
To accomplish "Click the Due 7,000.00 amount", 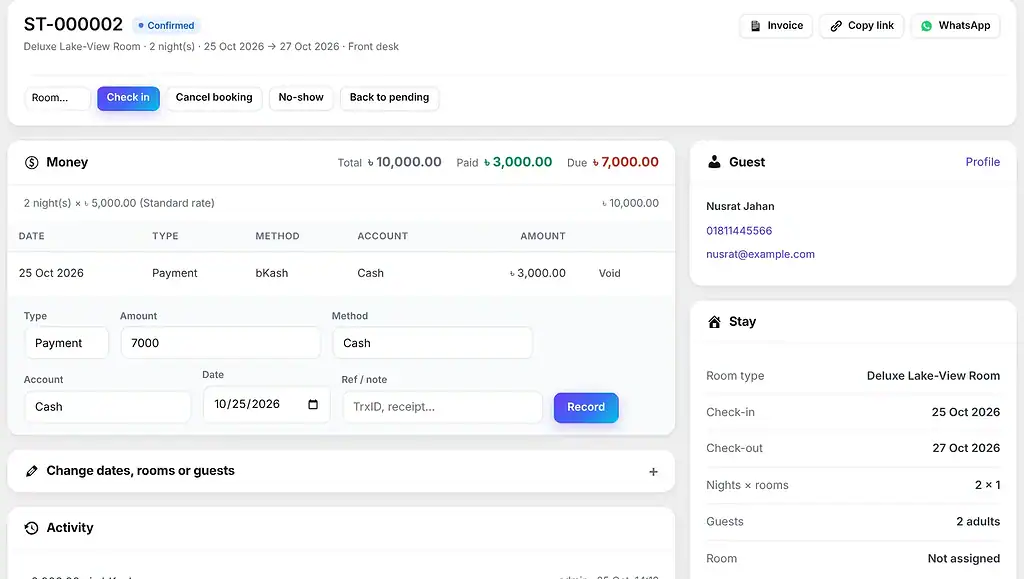I will 626,162.
